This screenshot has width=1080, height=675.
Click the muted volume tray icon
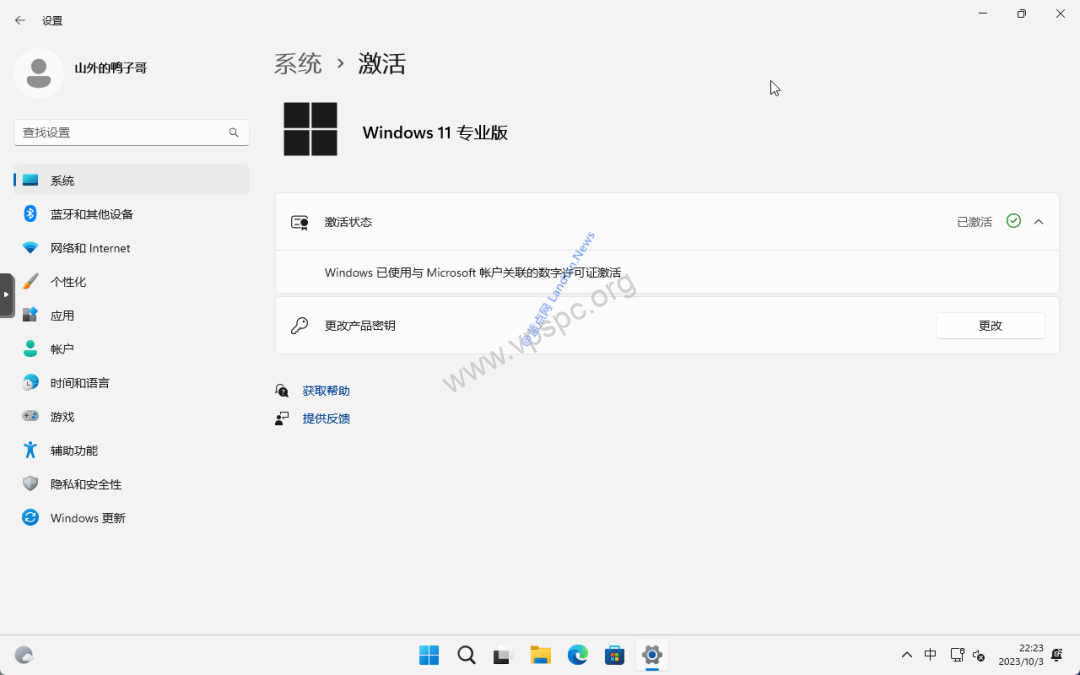pyautogui.click(x=979, y=655)
